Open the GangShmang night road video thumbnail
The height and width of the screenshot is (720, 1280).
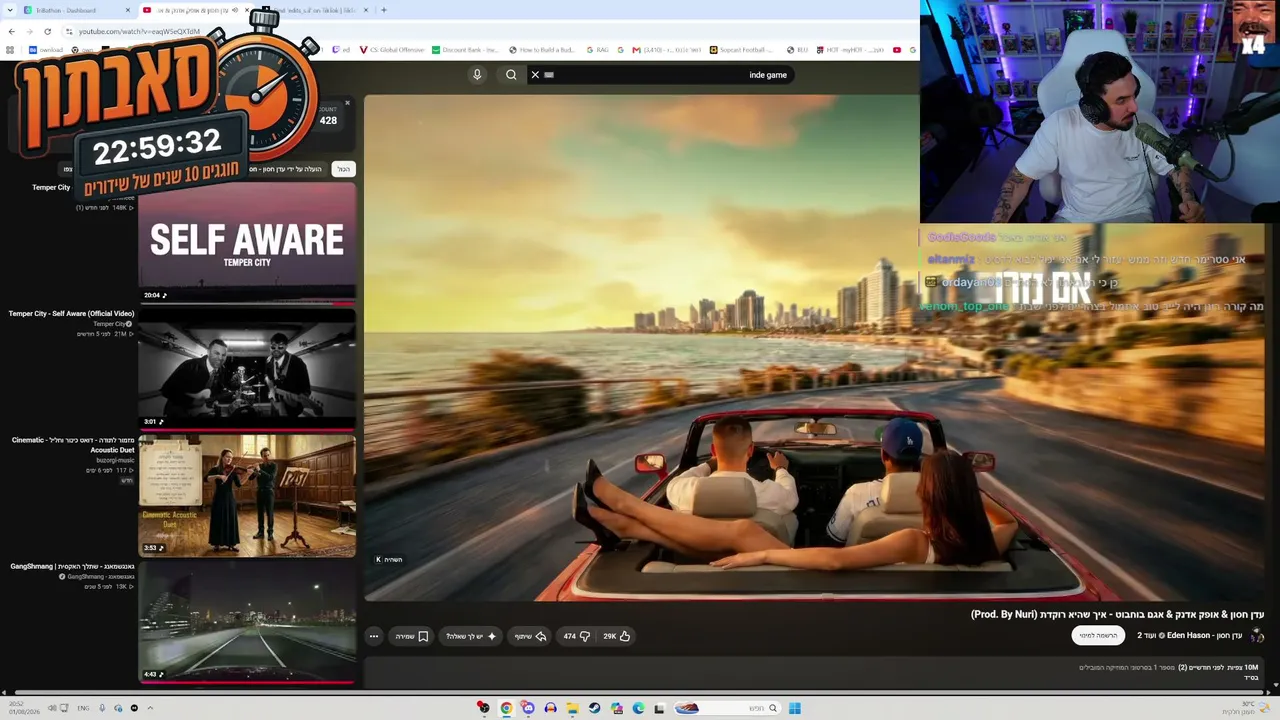click(247, 622)
